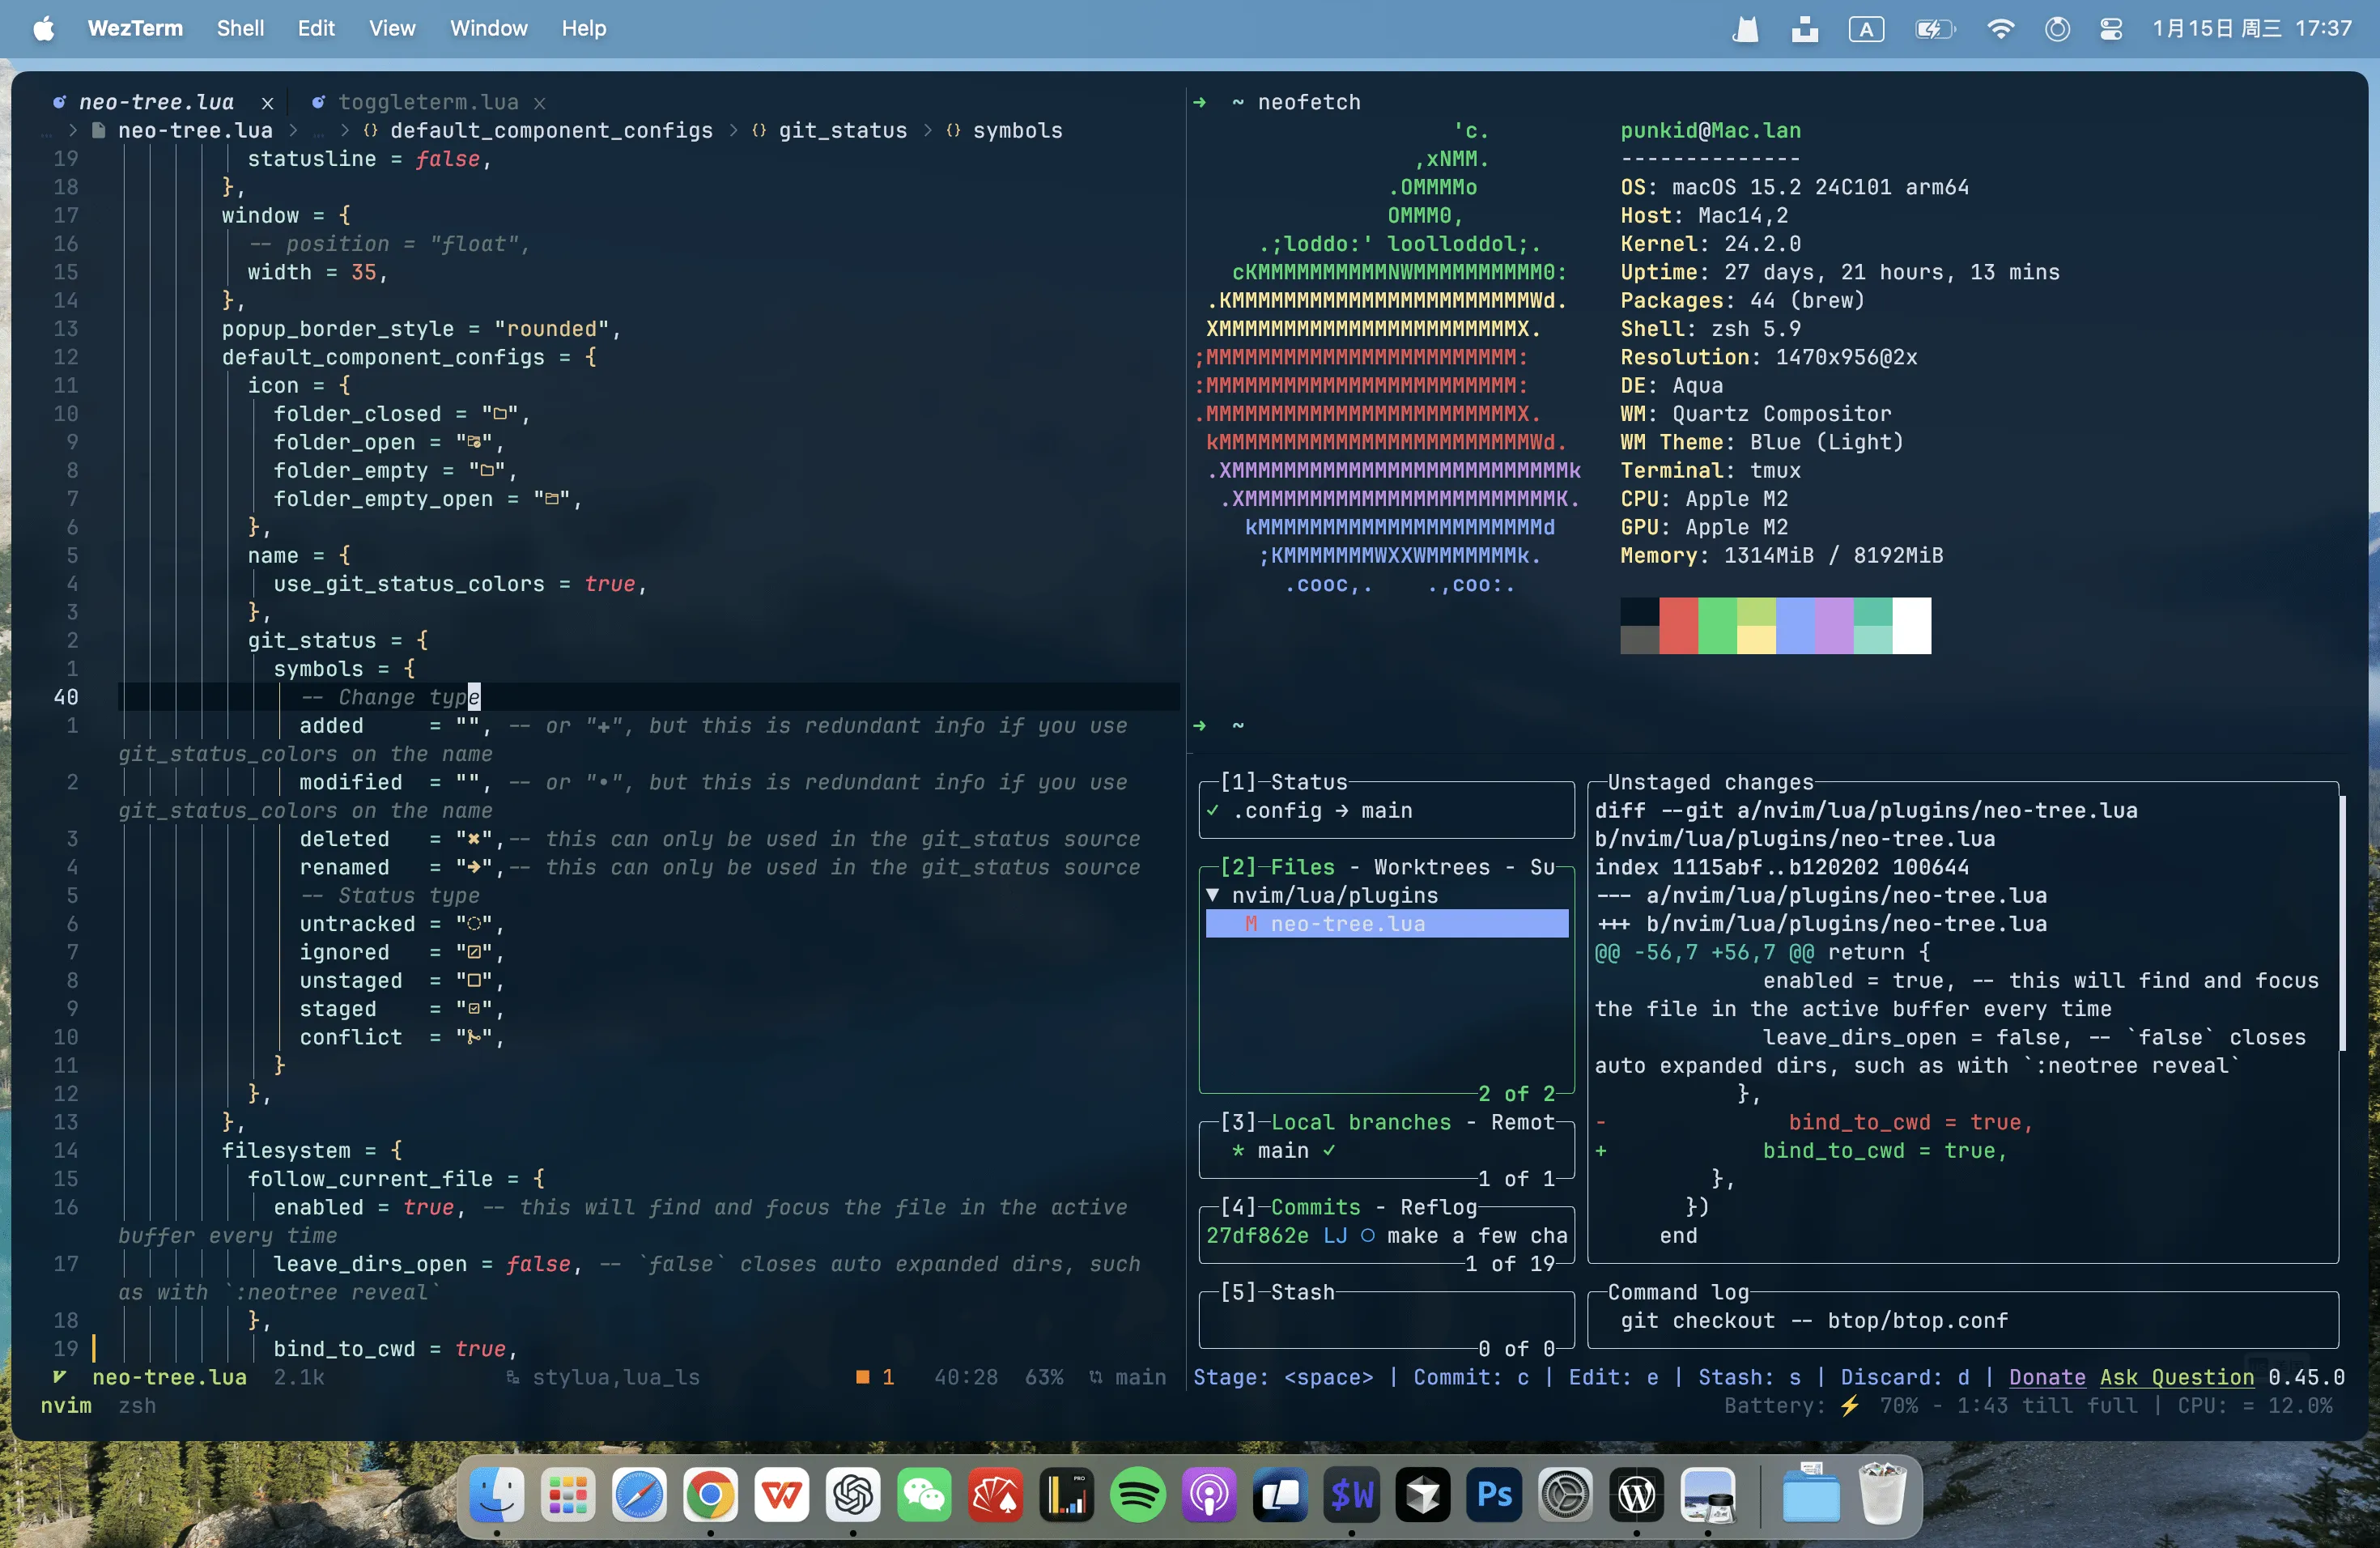Image resolution: width=2380 pixels, height=1548 pixels.
Task: Click the file icon in the breadcrumb bar
Action: [x=98, y=130]
